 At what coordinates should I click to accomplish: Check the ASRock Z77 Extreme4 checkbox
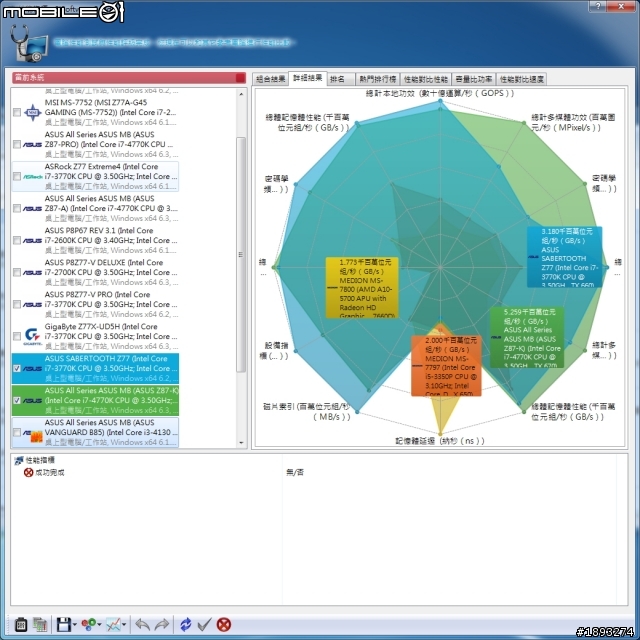17,176
